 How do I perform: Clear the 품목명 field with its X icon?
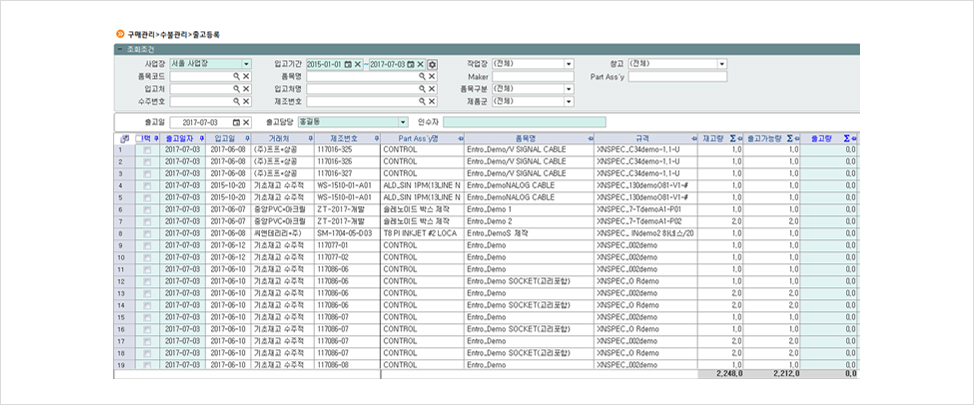coord(432,76)
